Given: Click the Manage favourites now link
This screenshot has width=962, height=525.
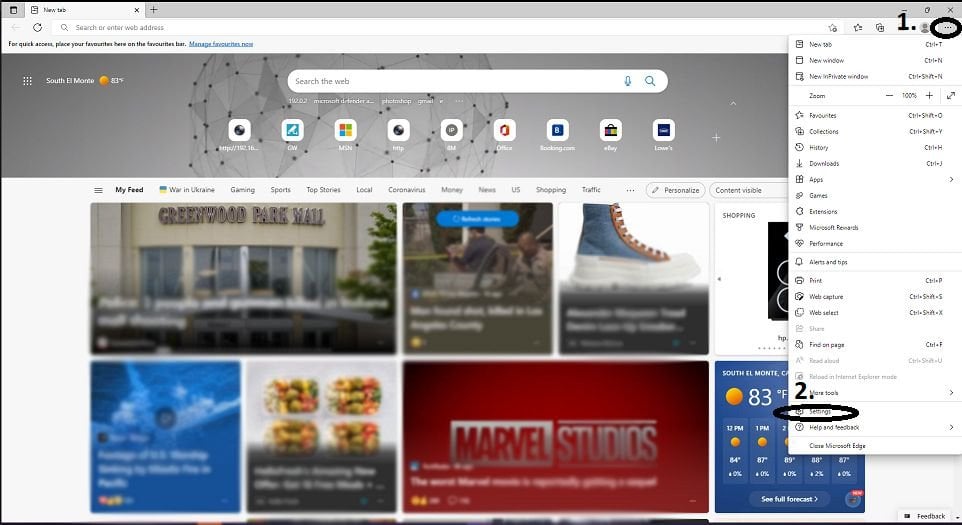Looking at the screenshot, I should click(221, 44).
